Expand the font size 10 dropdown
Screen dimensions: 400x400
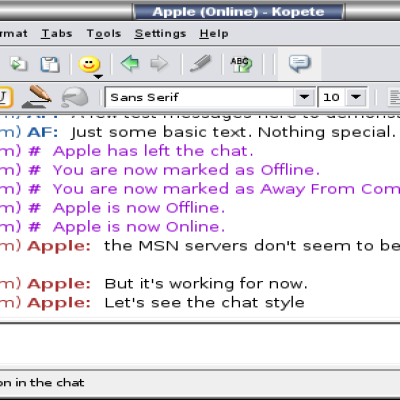[x=356, y=97]
